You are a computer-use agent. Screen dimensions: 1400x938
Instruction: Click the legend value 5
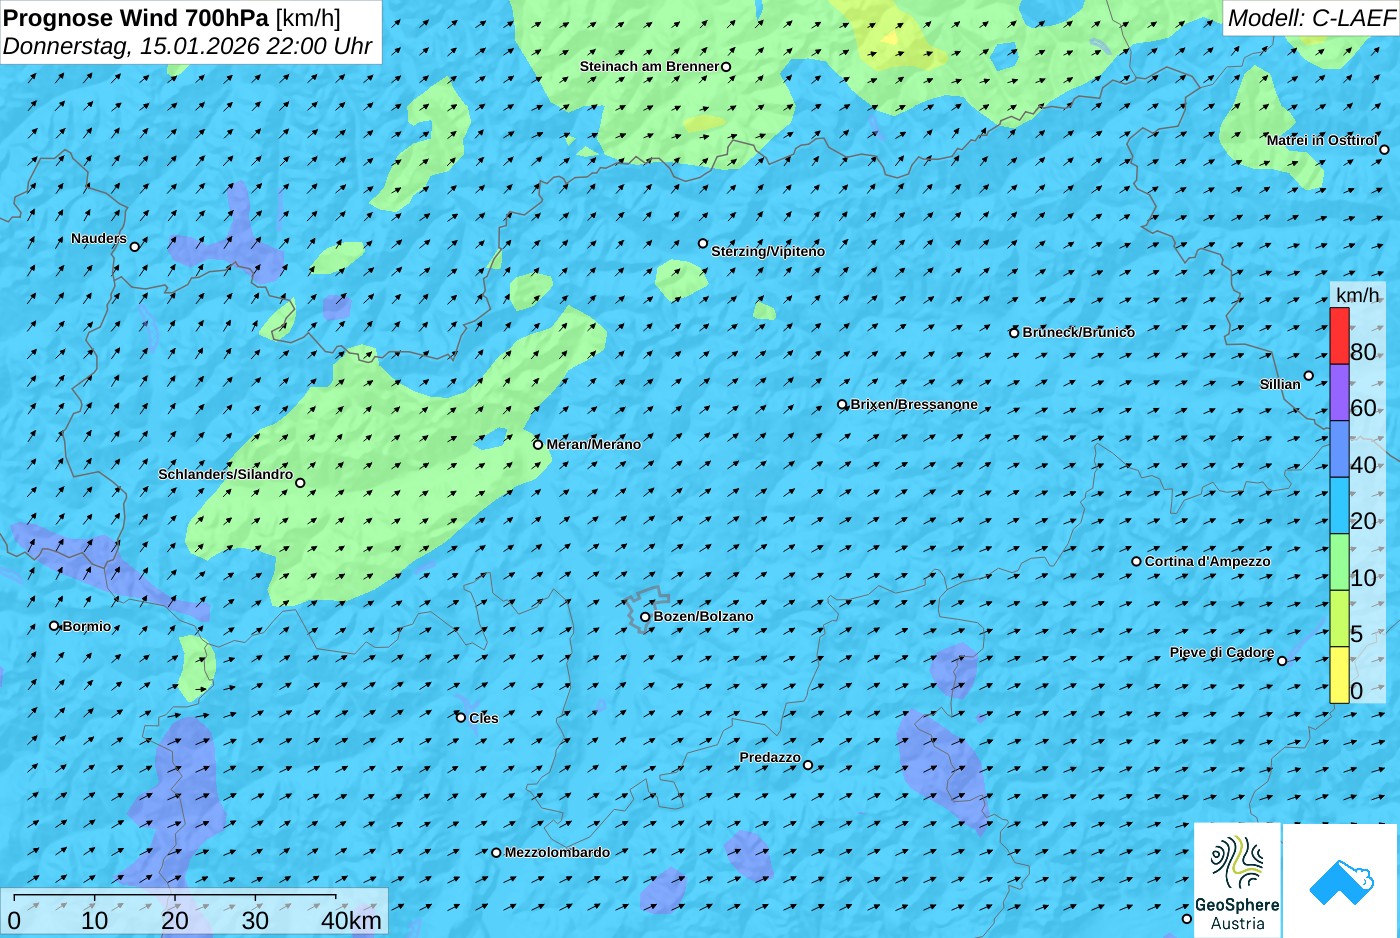point(1356,634)
